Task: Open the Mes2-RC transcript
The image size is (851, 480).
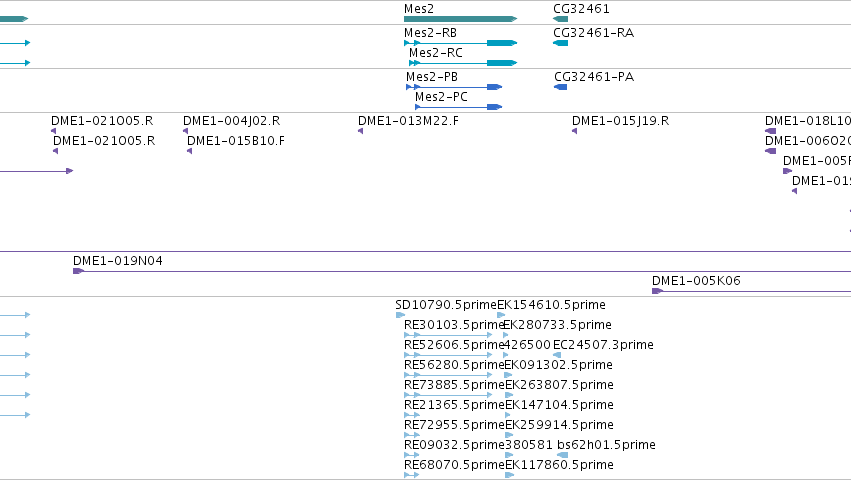Action: [463, 63]
